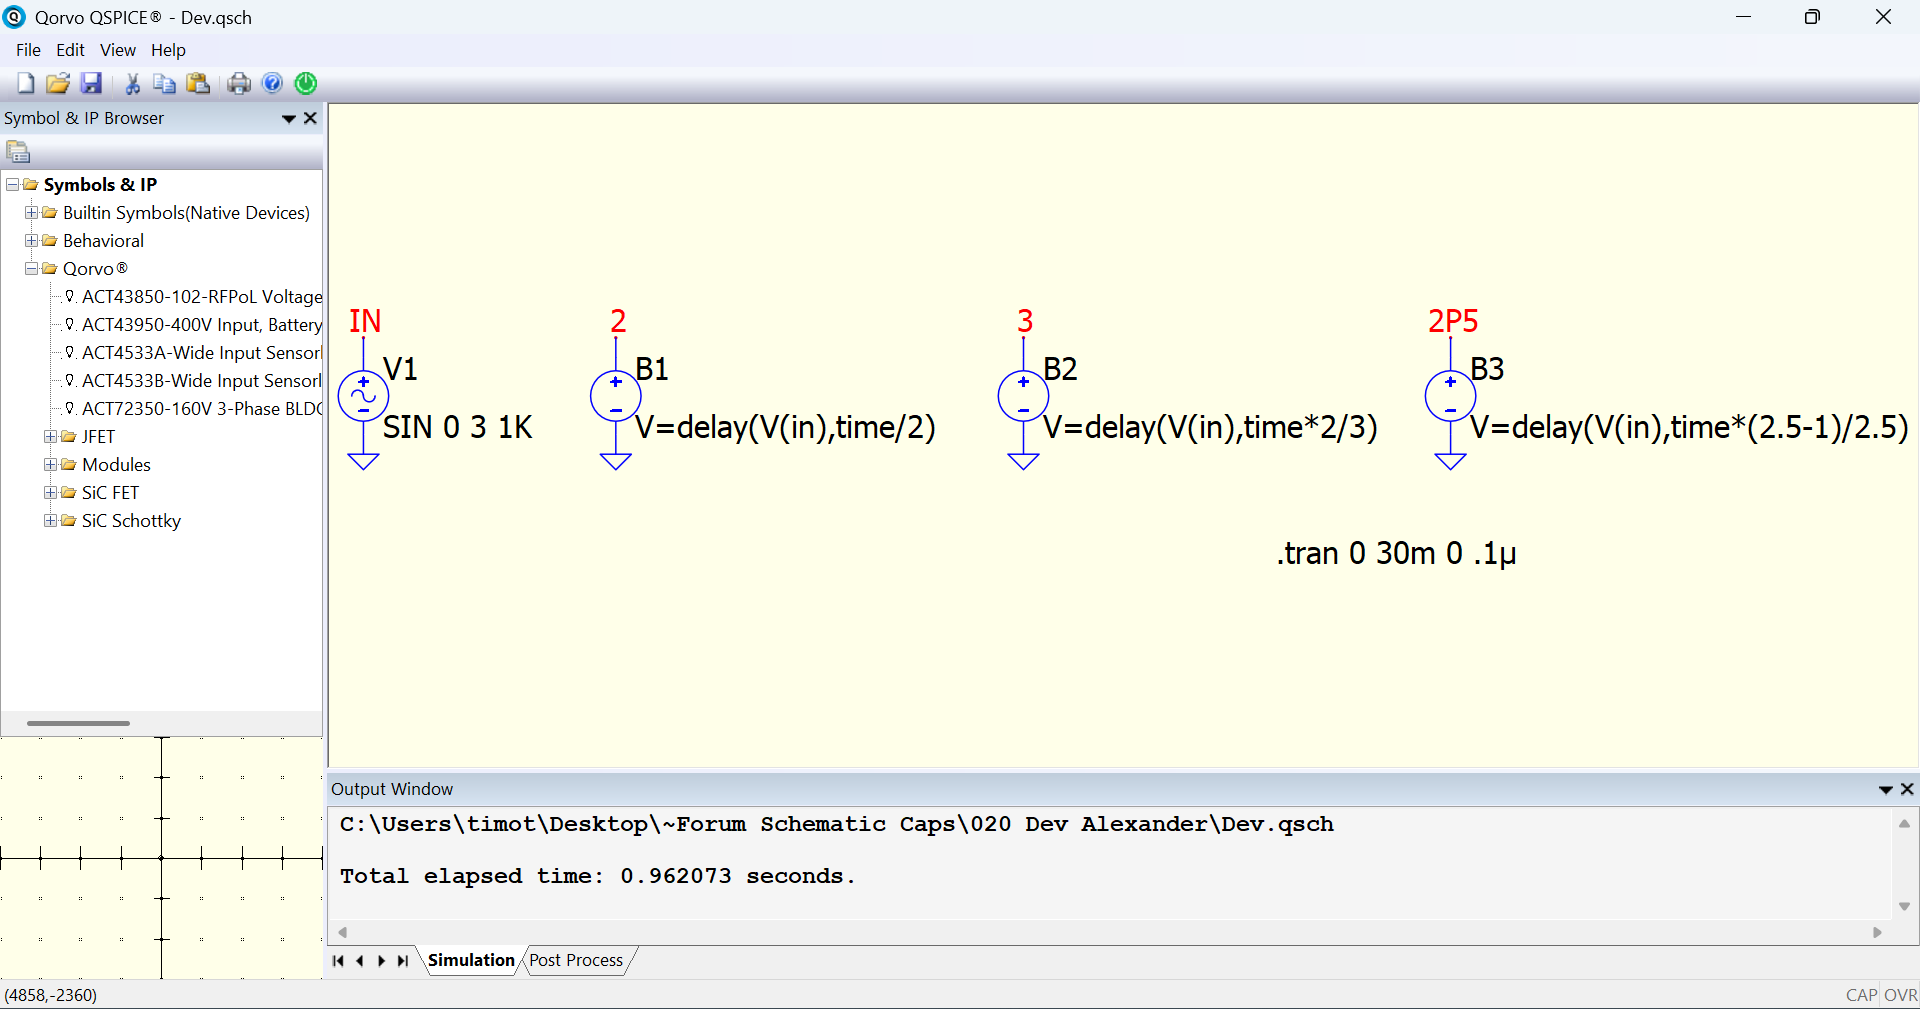Open the Output Window panel dropdown arrow
Screen dimensions: 1920x1009
[x=1885, y=790]
